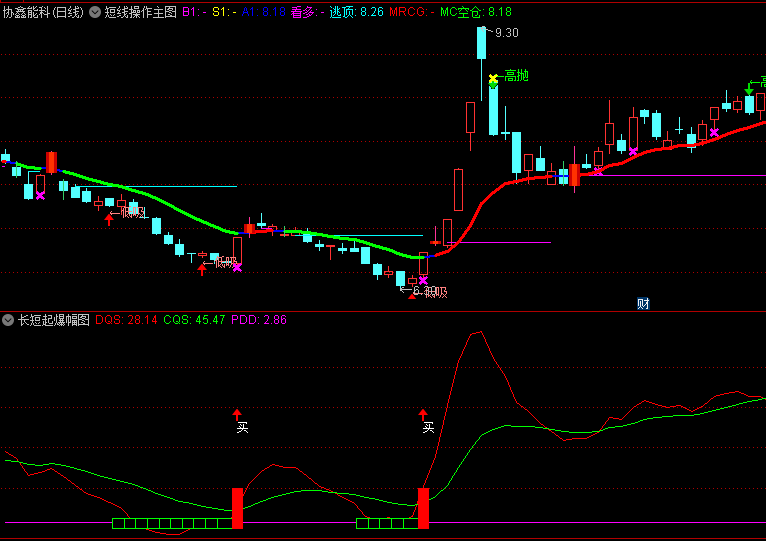766x541 pixels.
Task: Click the 协鑫能科(日线) stock title
Action: [44, 12]
